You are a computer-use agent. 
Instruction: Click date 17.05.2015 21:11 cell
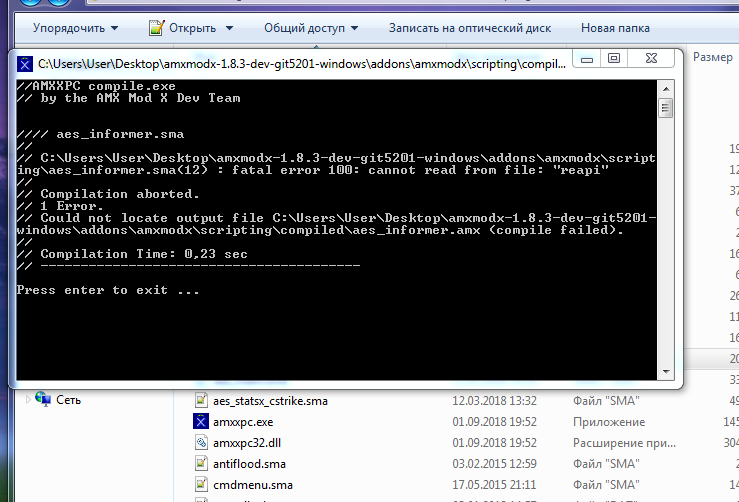[494, 485]
